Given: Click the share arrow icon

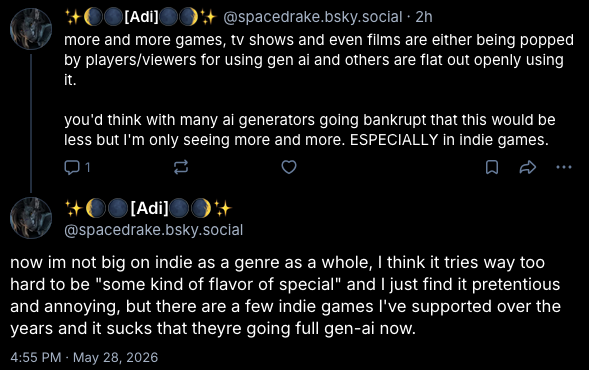Looking at the screenshot, I should tap(527, 167).
